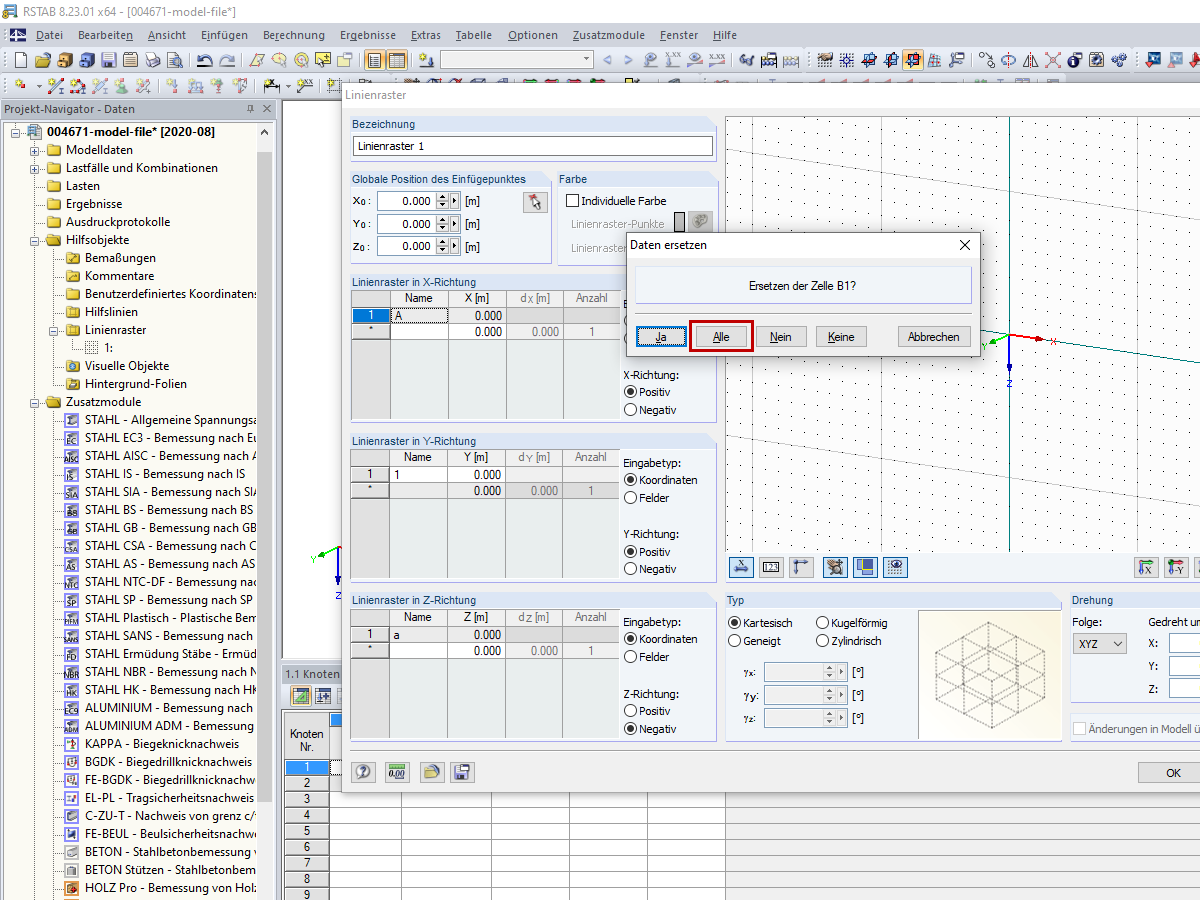The height and width of the screenshot is (900, 1200).
Task: Collapse the Hilfsobjekte tree node
Action: [x=34, y=240]
